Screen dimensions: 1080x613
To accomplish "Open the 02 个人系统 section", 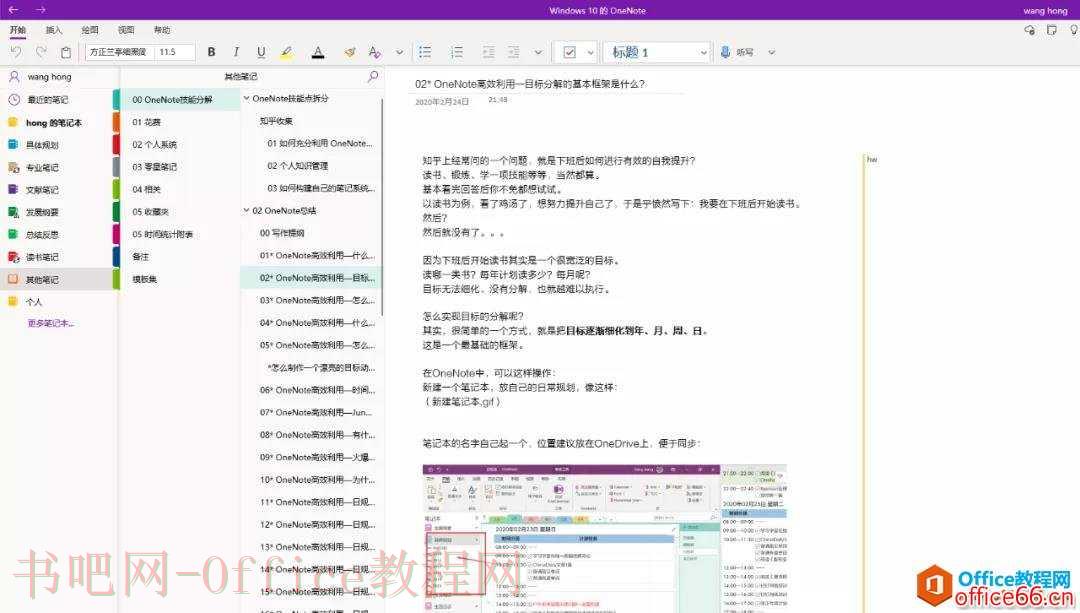I will click(179, 145).
